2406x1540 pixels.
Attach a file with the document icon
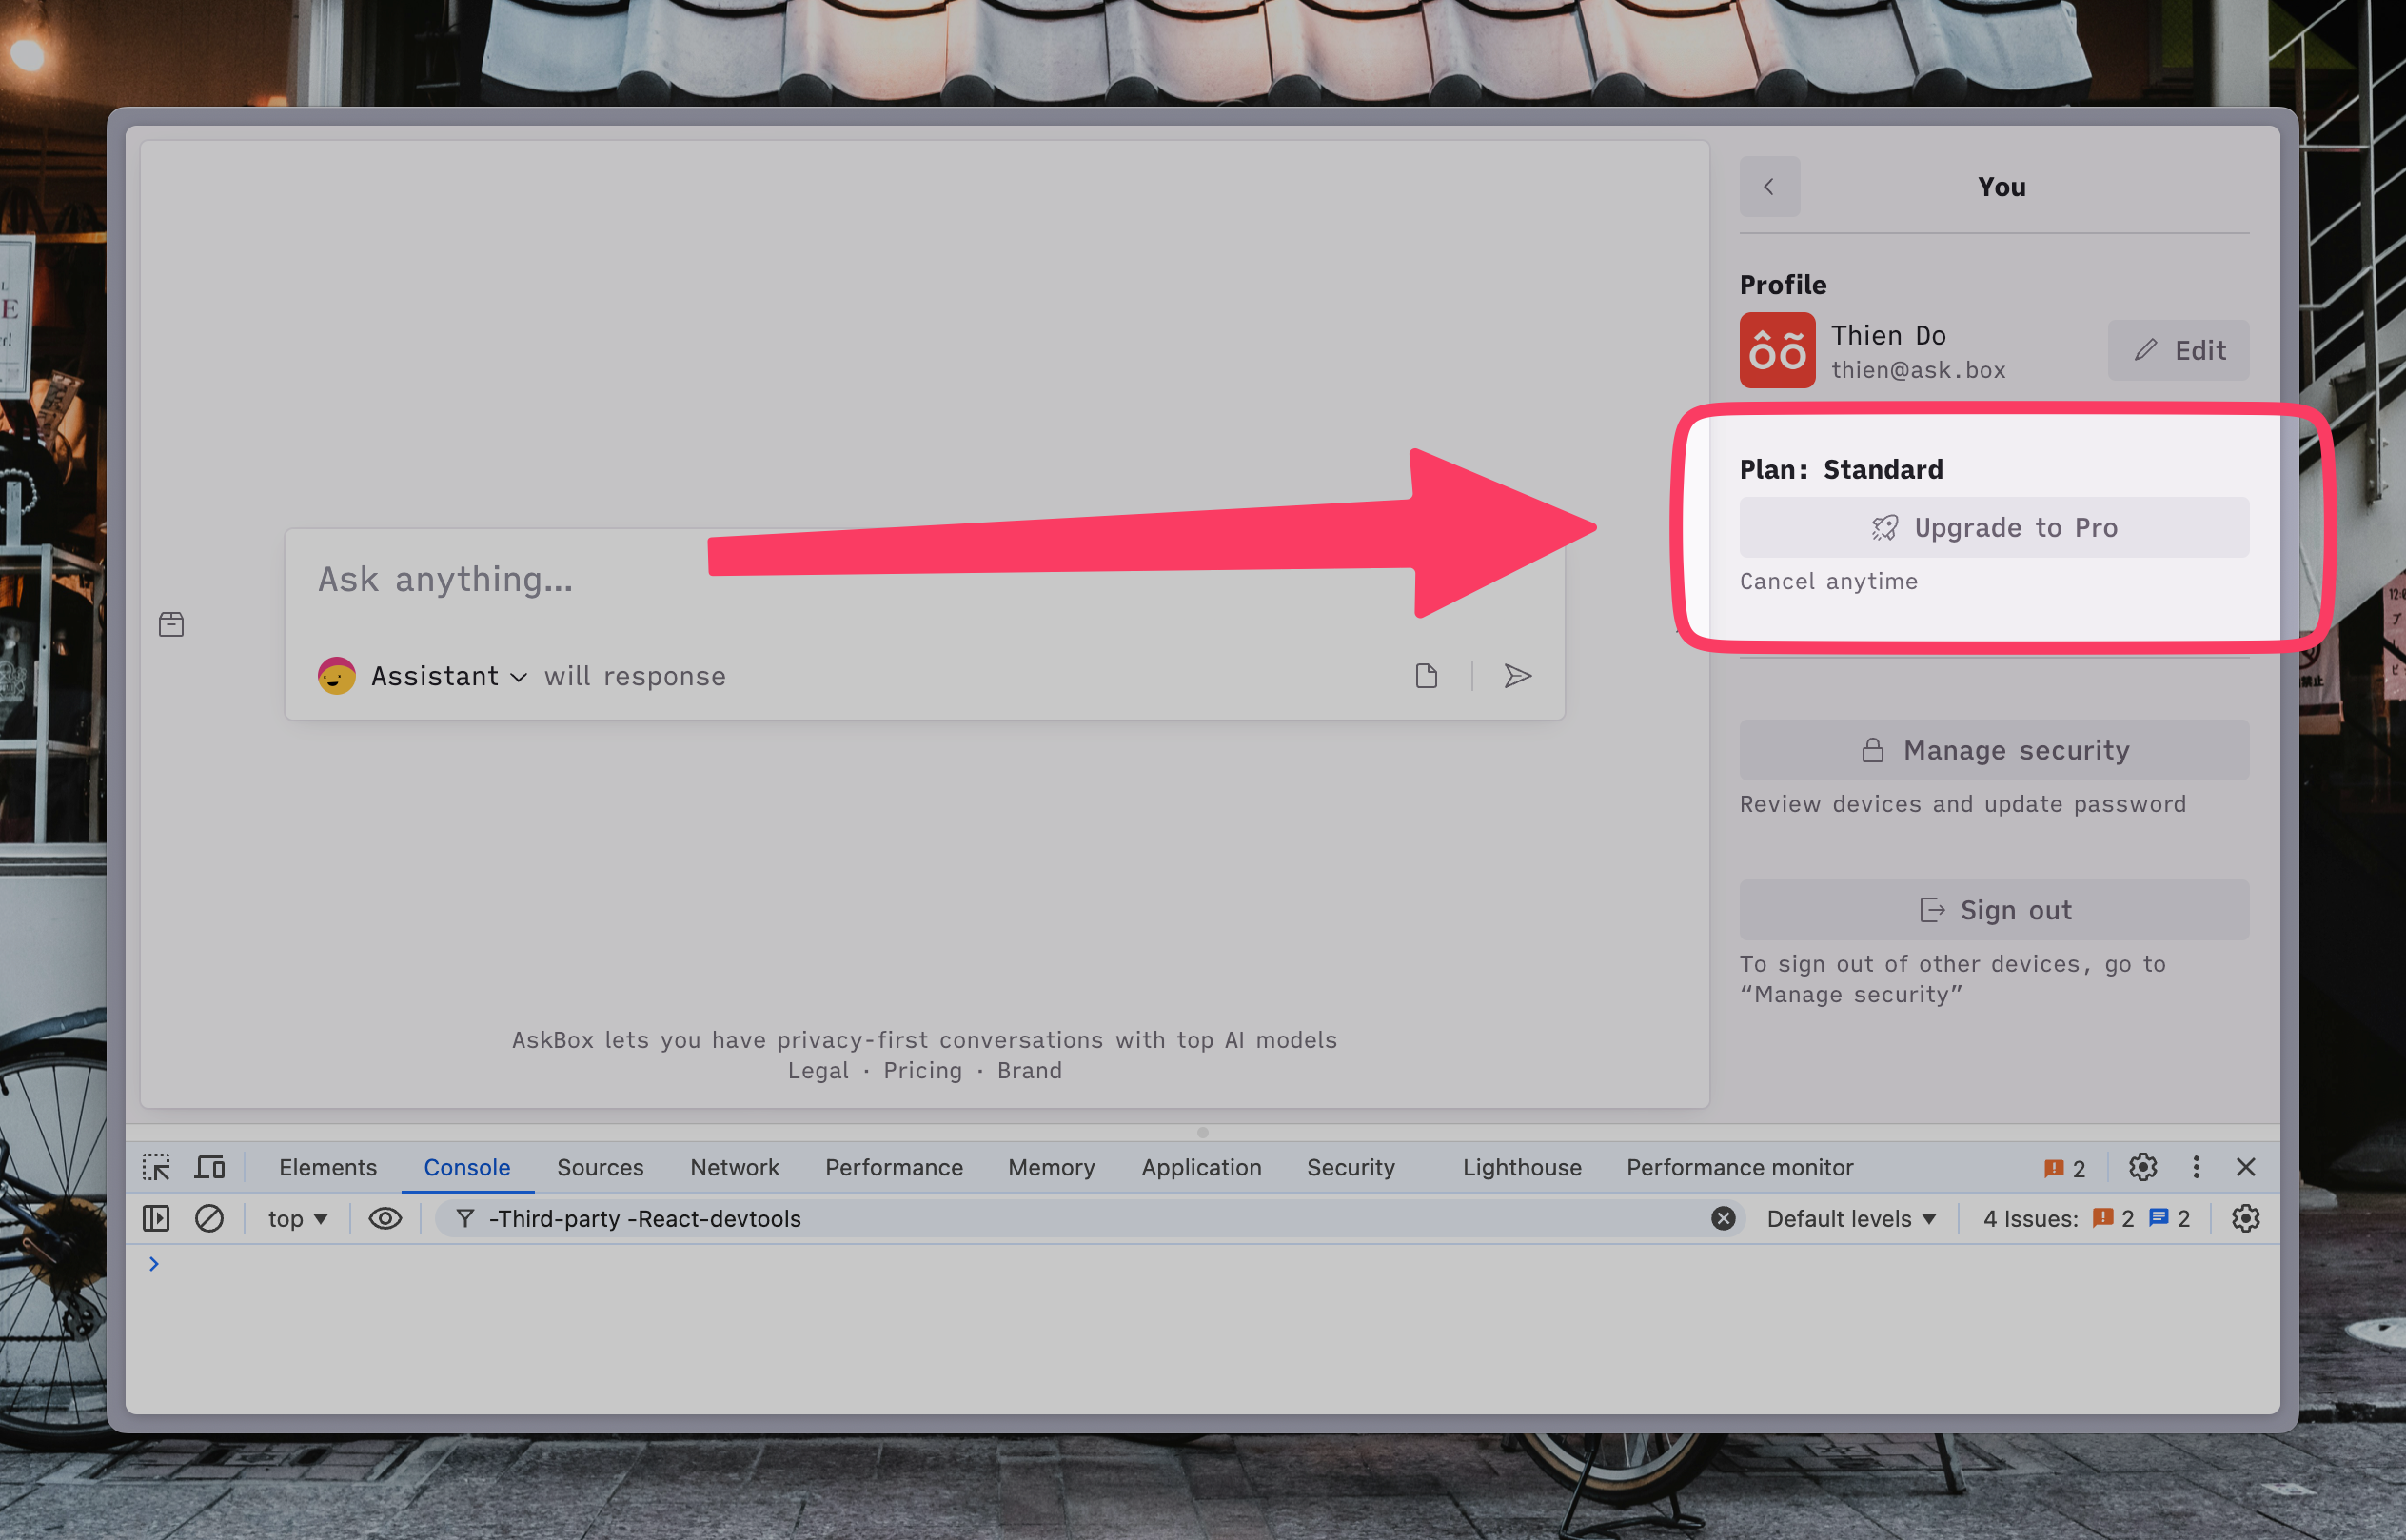click(1426, 676)
